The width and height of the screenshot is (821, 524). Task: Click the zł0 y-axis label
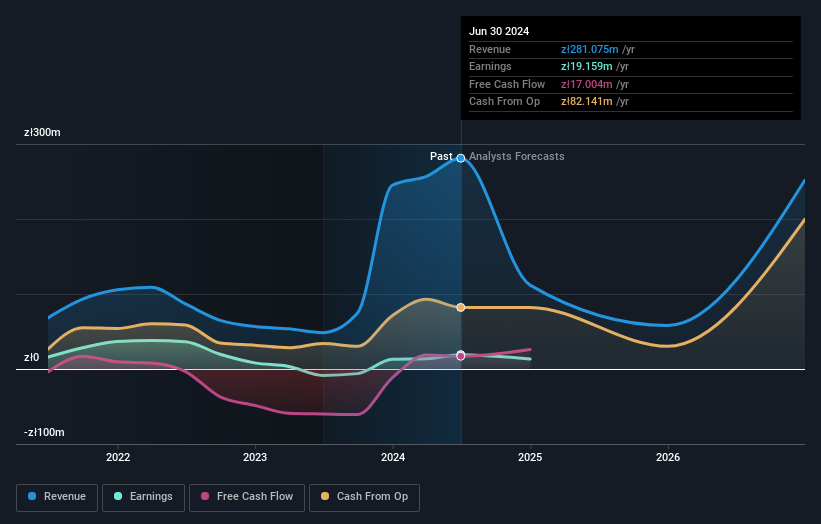[x=31, y=358]
